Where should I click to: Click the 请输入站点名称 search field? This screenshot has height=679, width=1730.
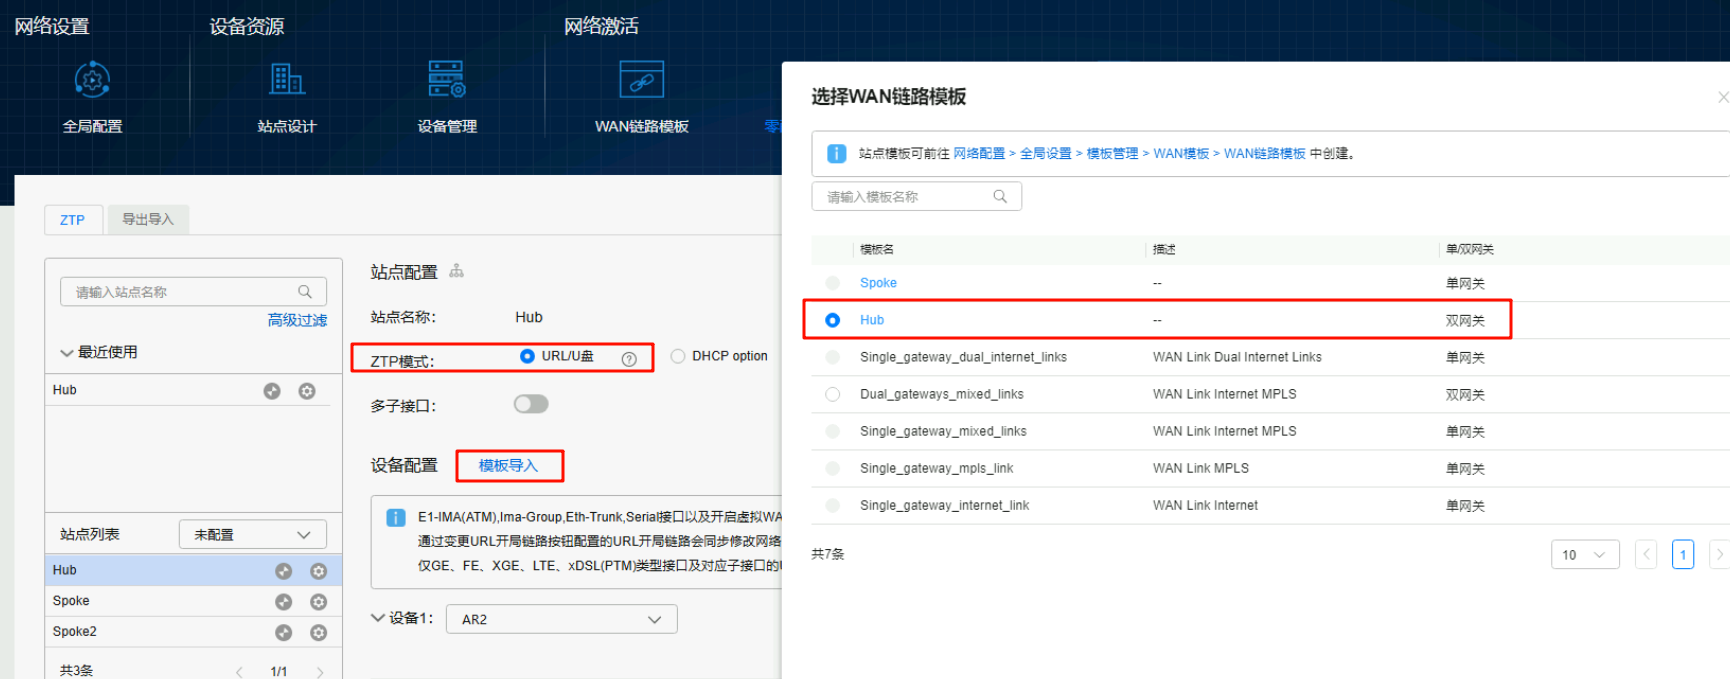coord(180,292)
